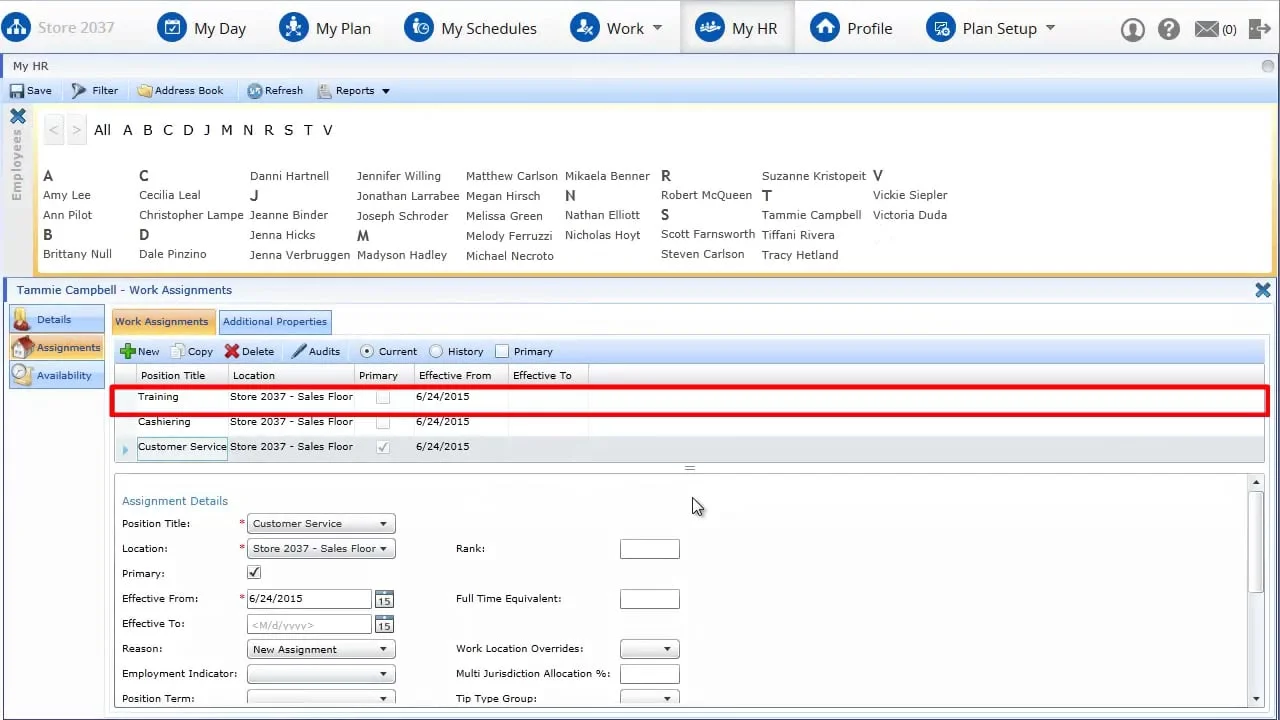Select employee Victoria Duda

pos(909,215)
